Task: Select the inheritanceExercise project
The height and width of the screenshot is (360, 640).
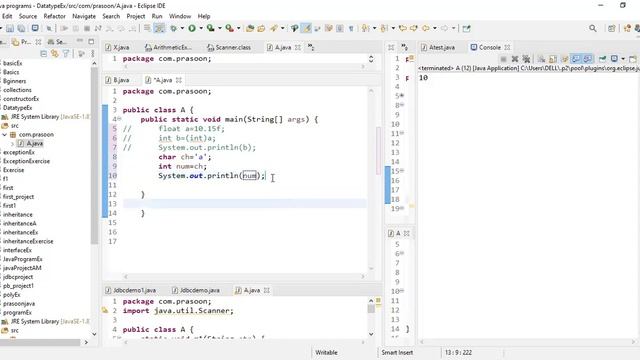Action: click(28, 241)
